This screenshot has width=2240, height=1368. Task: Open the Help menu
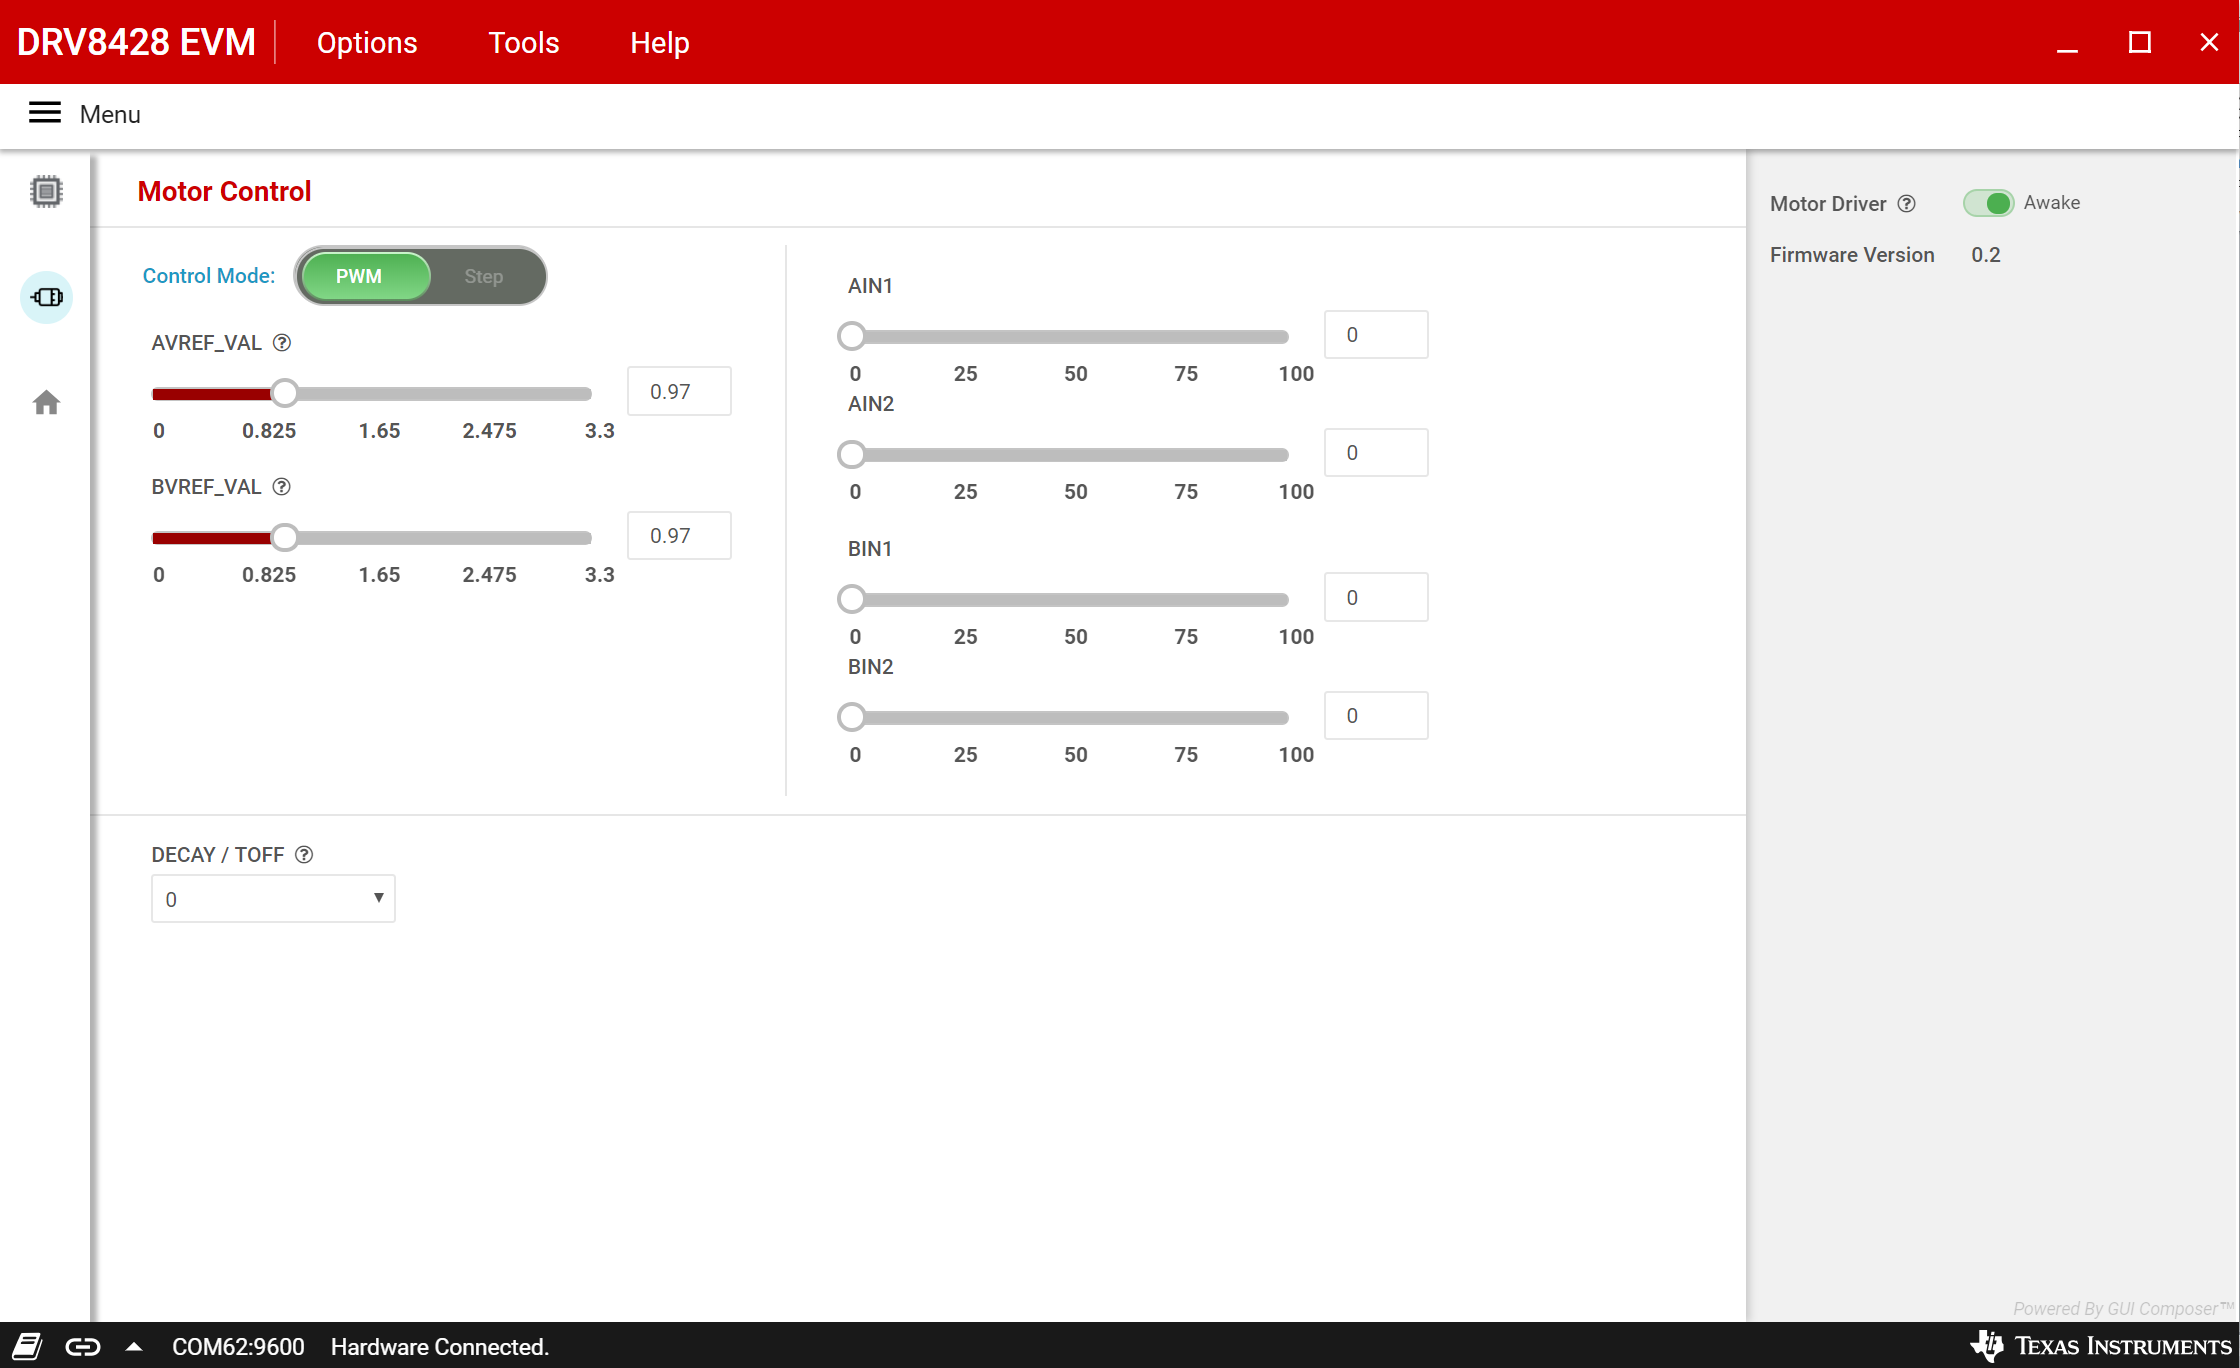click(x=659, y=42)
